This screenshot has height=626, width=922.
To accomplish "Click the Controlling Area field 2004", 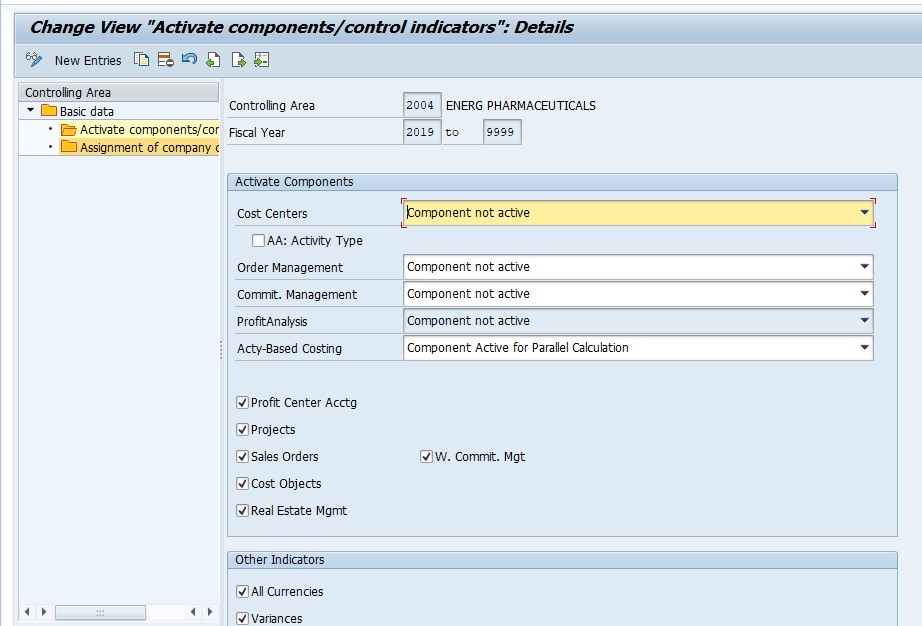I will pyautogui.click(x=422, y=105).
